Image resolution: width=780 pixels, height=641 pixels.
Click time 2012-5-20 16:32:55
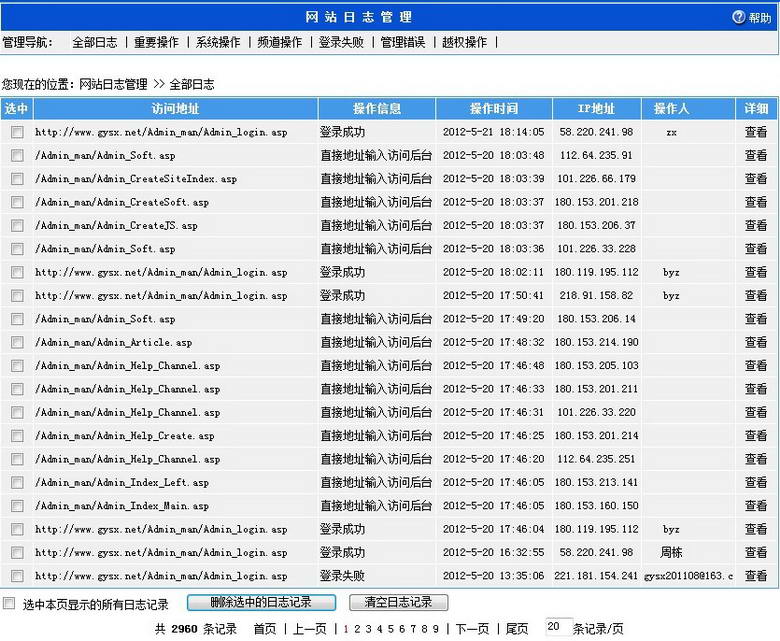click(493, 553)
